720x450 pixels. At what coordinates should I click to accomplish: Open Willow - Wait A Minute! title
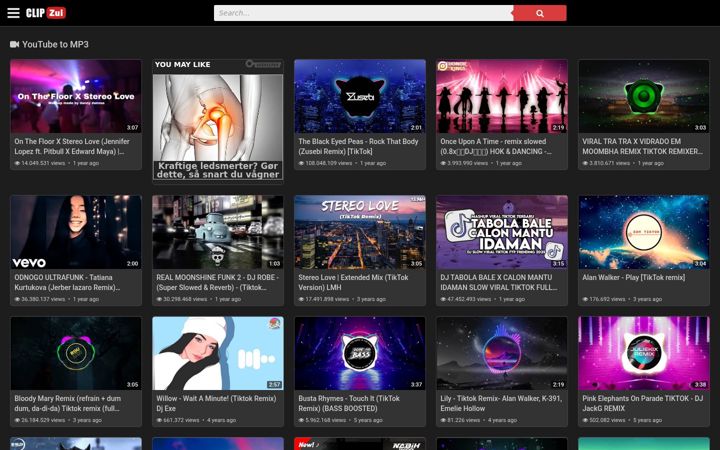click(216, 404)
